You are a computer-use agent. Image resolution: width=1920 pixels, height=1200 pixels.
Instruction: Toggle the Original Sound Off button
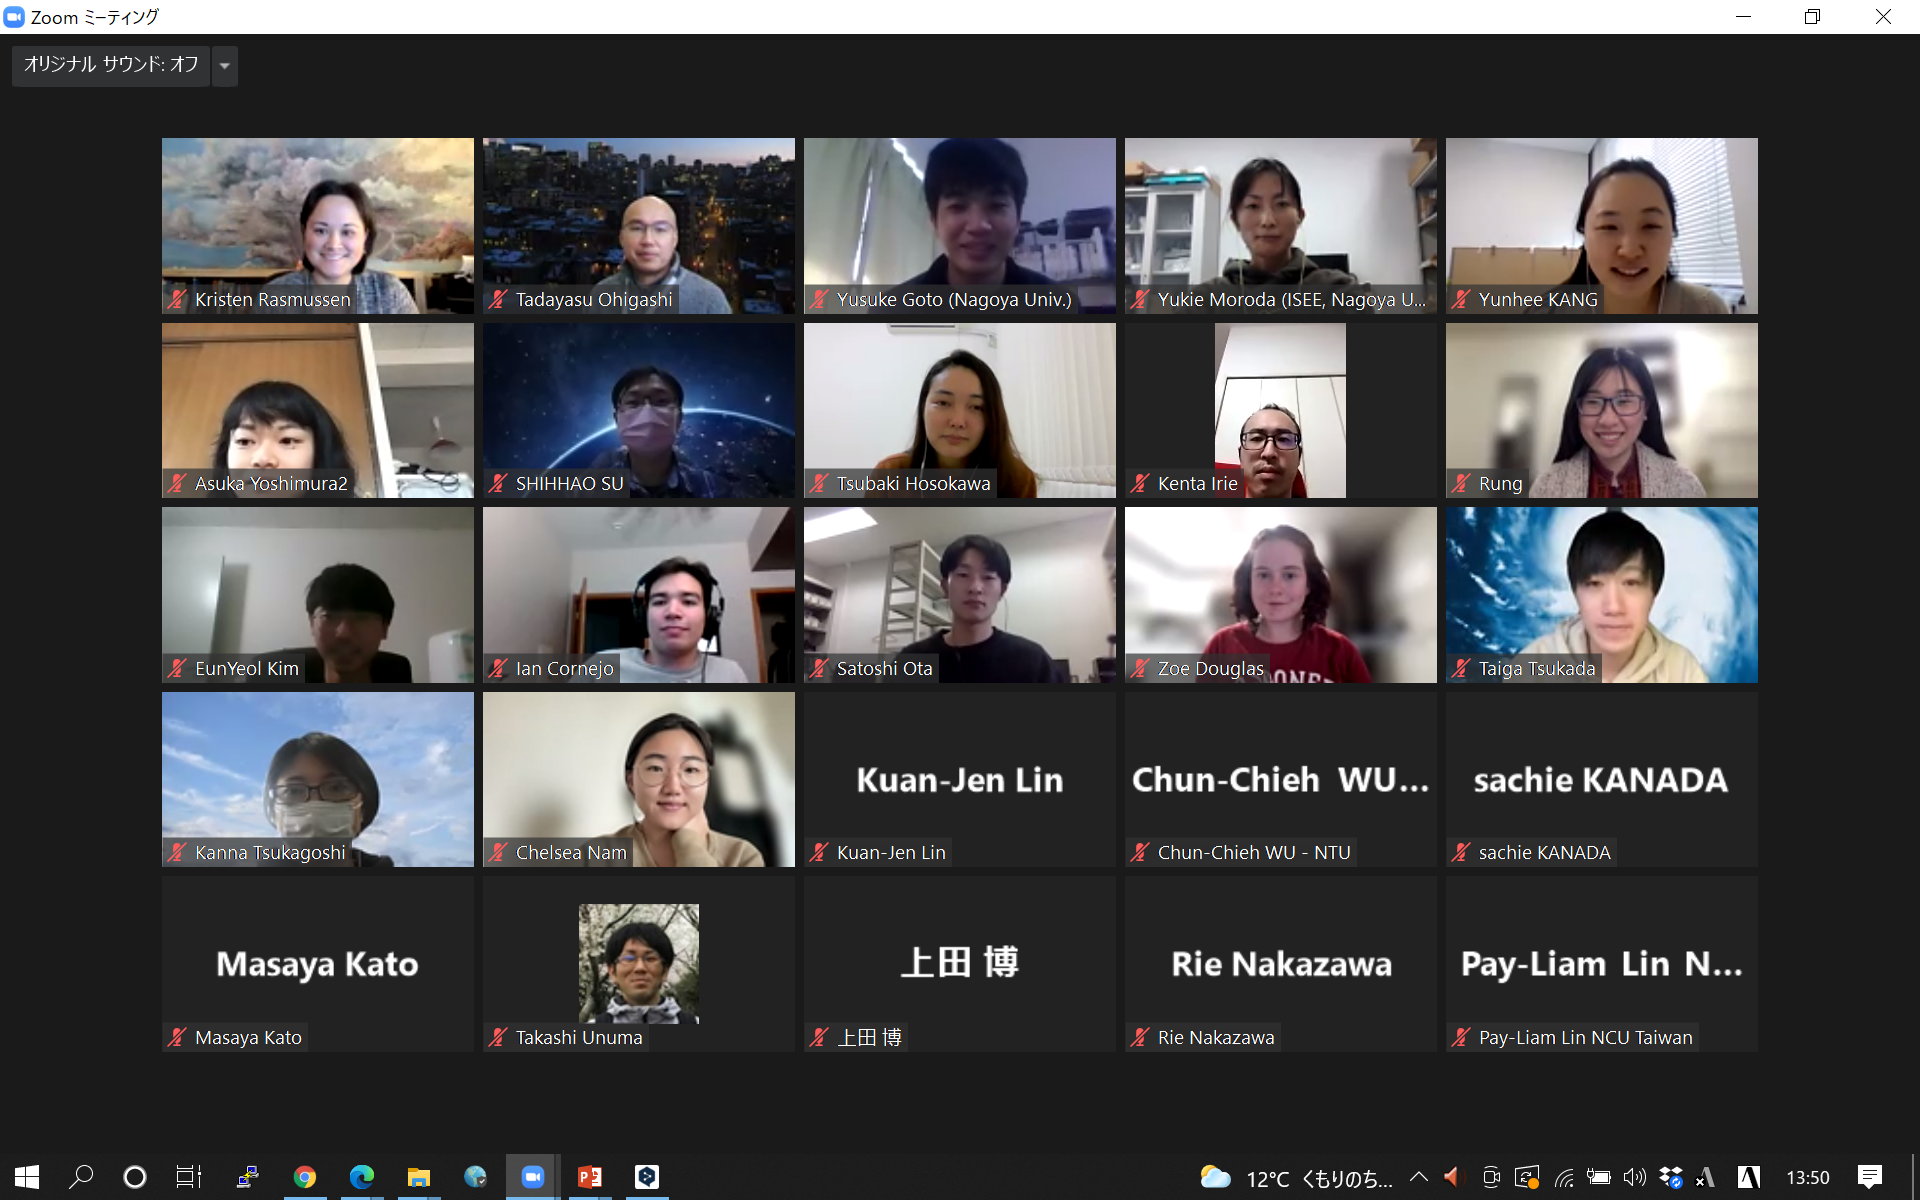[x=111, y=65]
